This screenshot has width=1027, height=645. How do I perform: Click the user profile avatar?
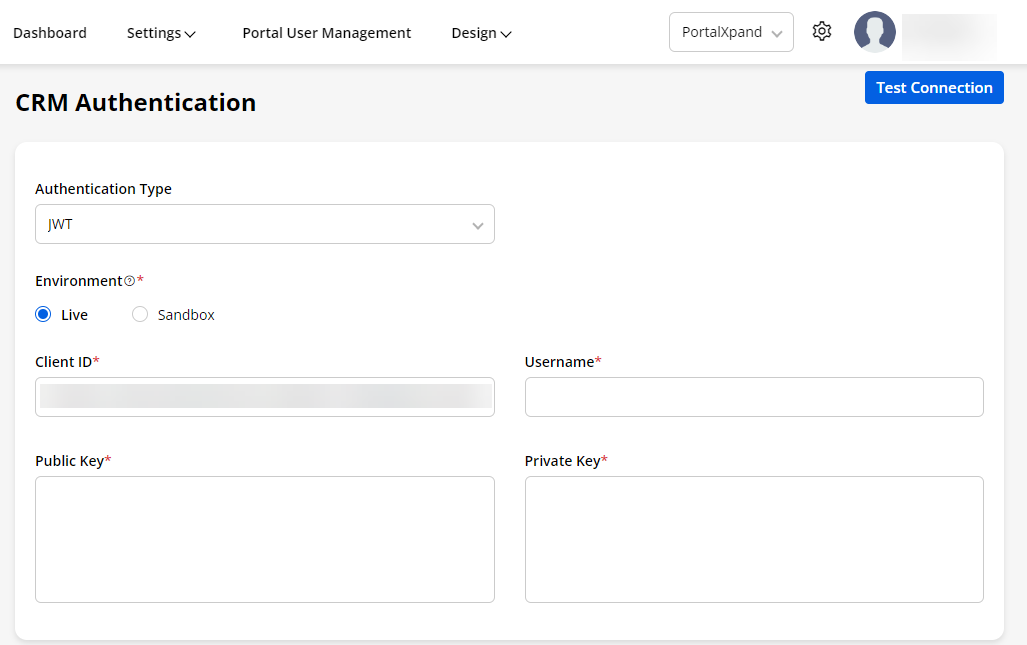(874, 32)
